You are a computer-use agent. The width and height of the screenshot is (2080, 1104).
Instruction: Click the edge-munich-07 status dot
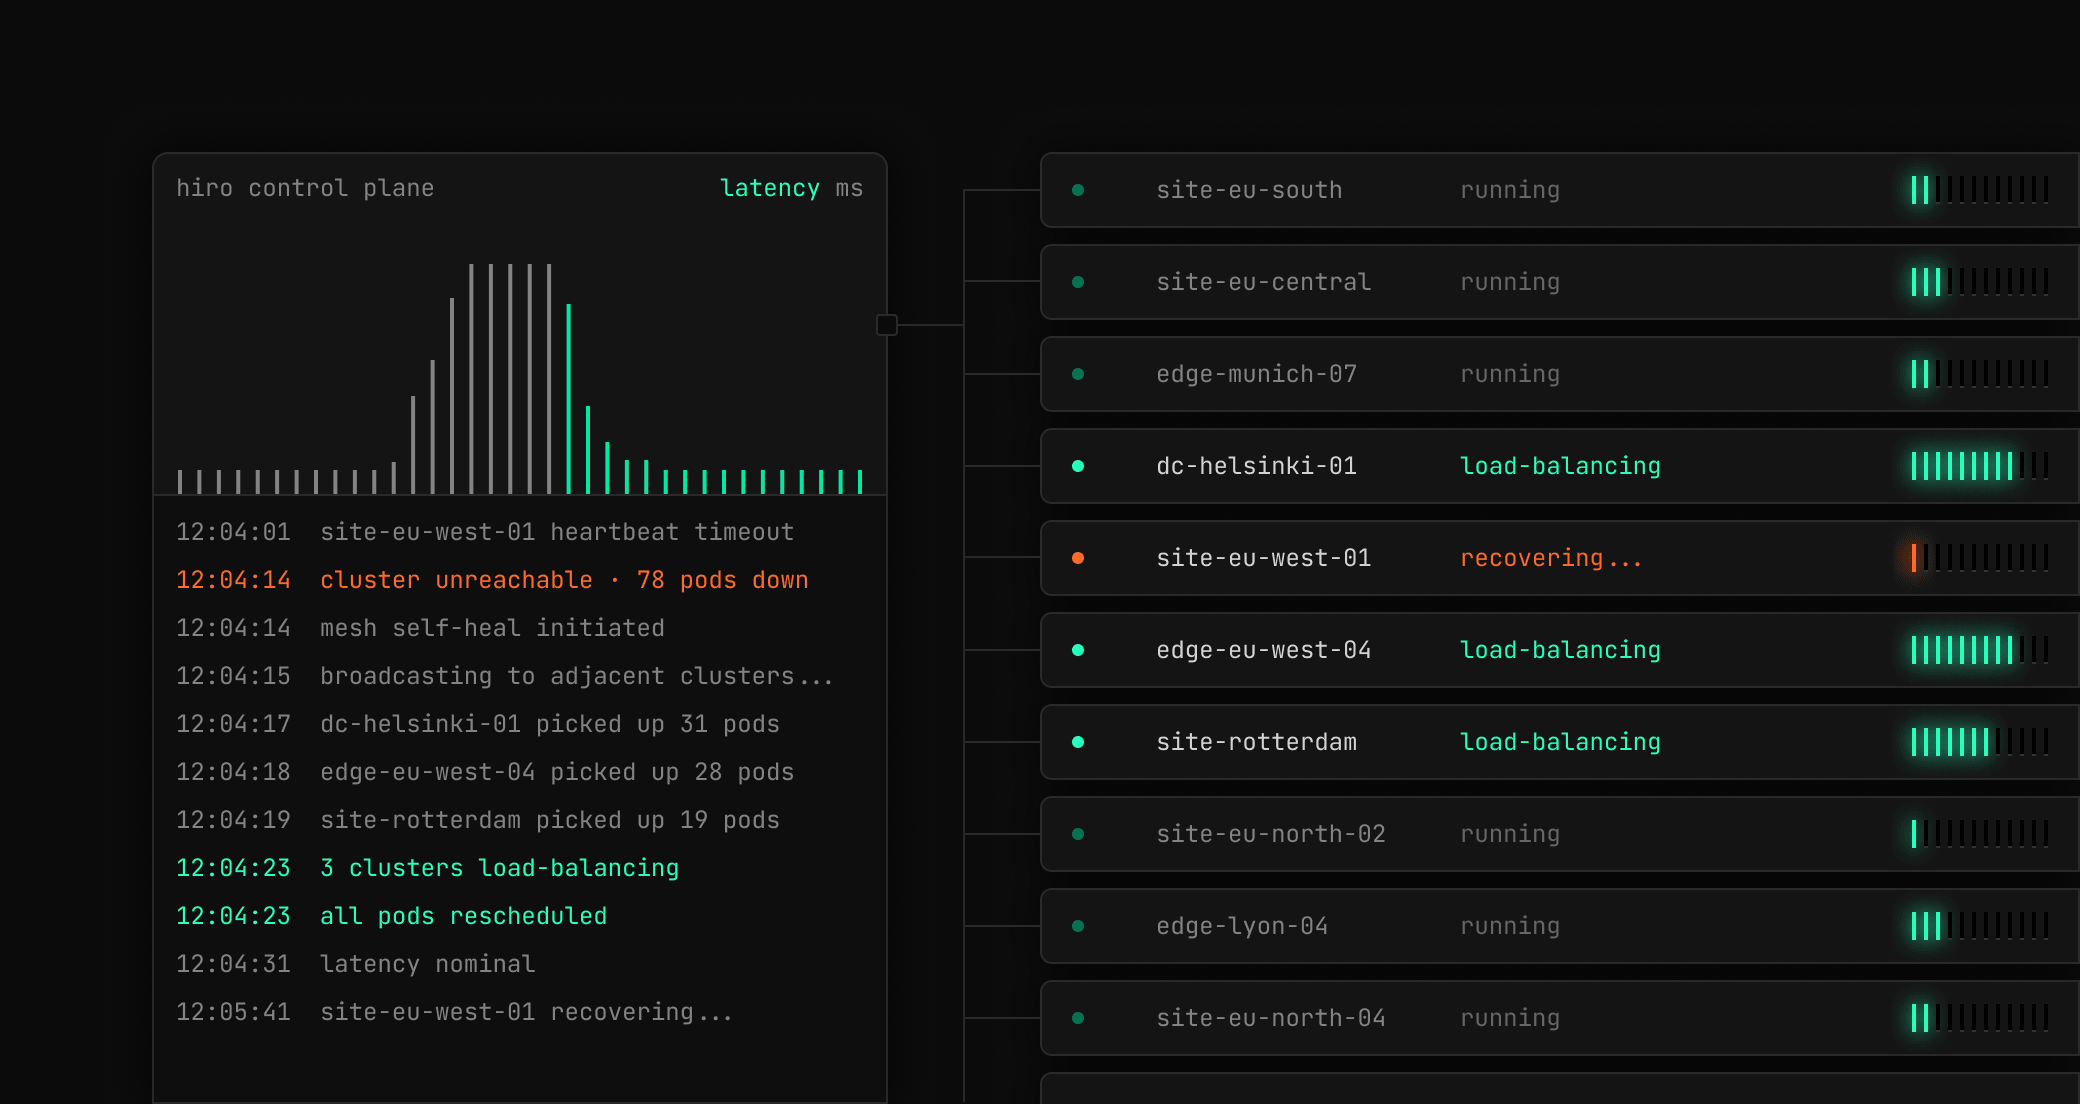1078,374
